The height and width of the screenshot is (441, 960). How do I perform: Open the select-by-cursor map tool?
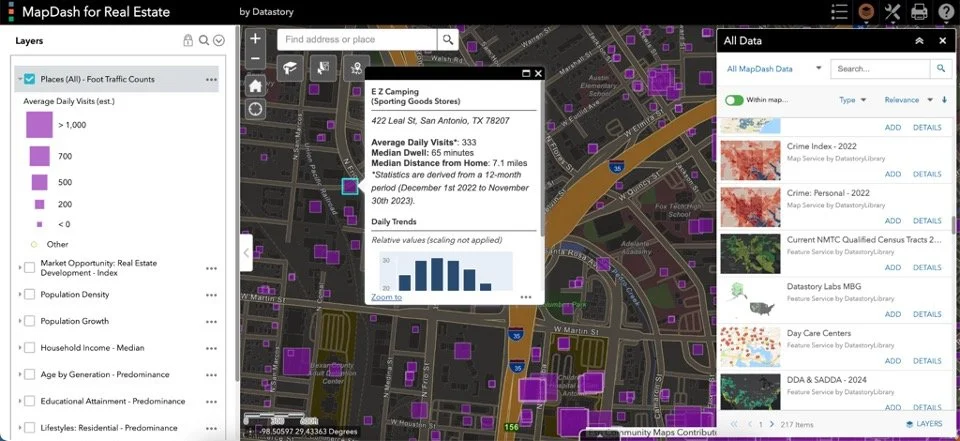click(x=323, y=68)
